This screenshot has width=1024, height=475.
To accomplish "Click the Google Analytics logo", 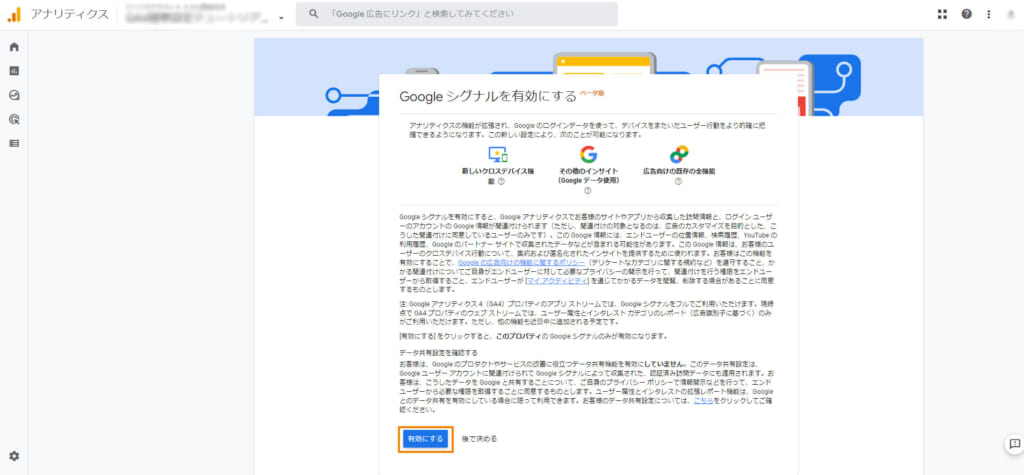I will click(x=14, y=14).
